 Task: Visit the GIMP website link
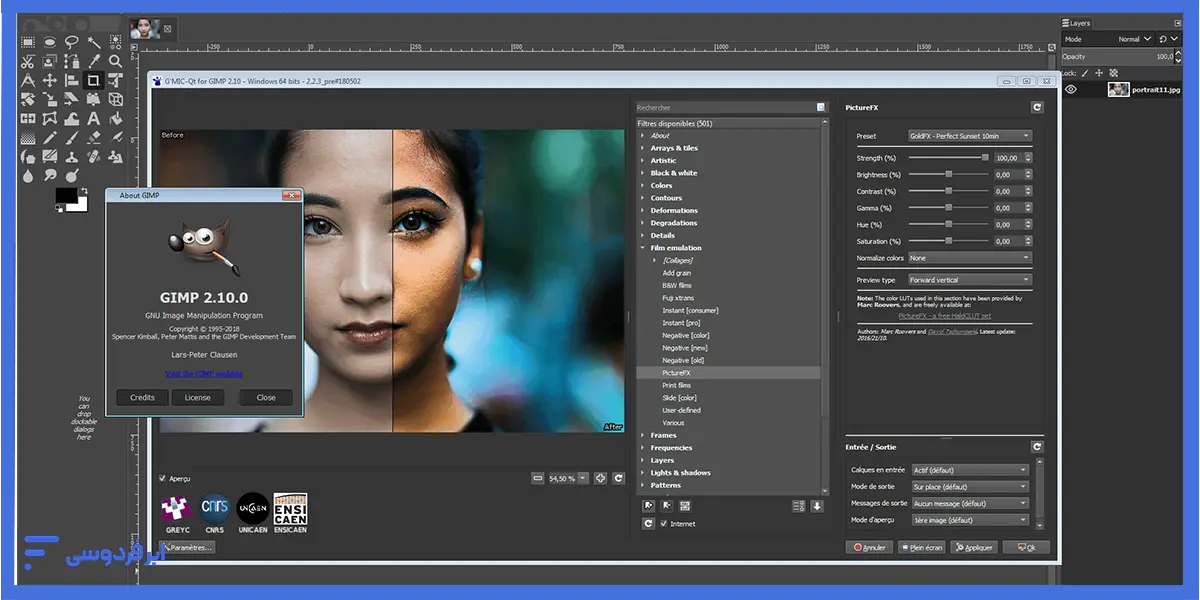[x=204, y=374]
